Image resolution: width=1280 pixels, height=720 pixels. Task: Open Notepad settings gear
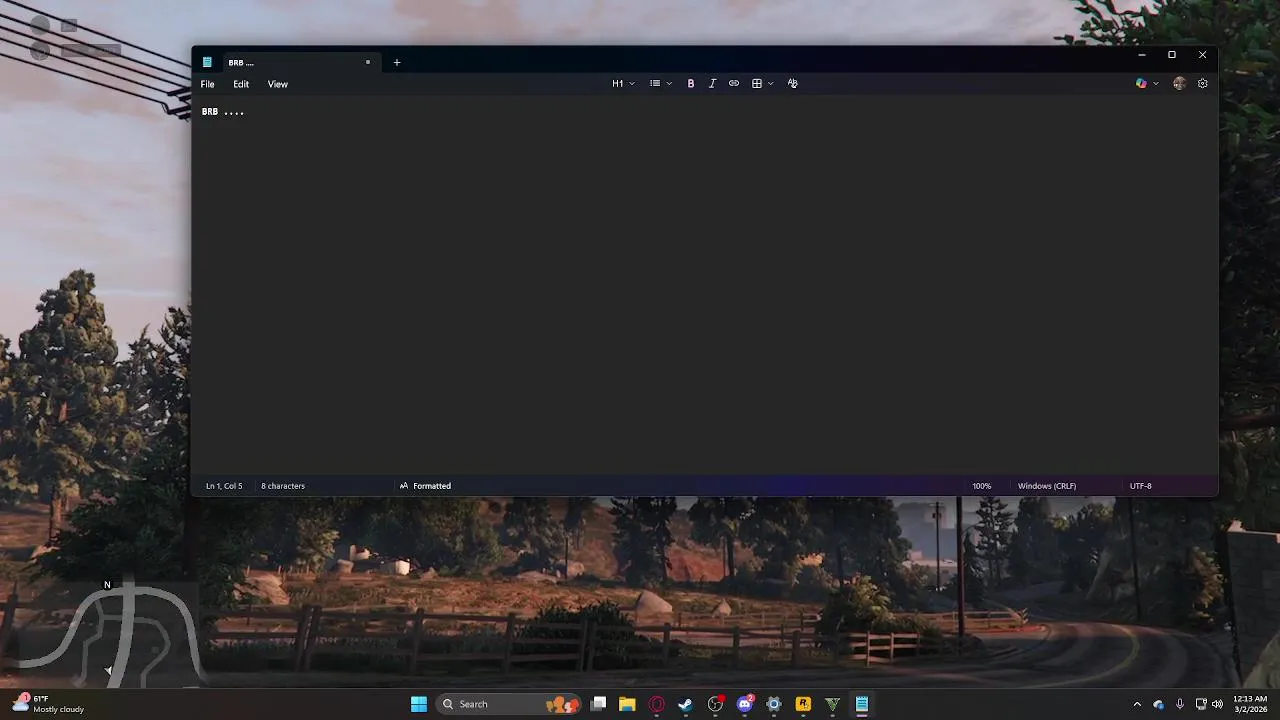coord(1203,84)
